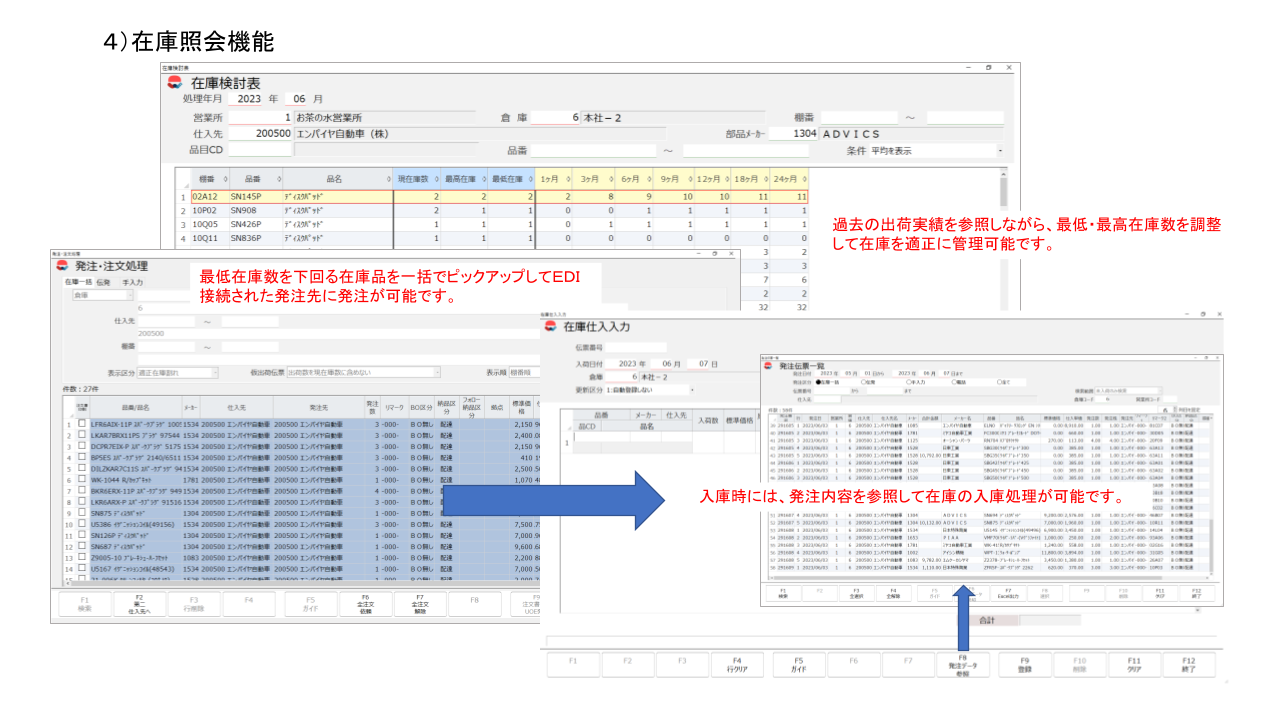Screen dimensions: 1280x720
Task: Click F7 Excel出力 in 発注伝票一覧
Action: coord(1008,592)
